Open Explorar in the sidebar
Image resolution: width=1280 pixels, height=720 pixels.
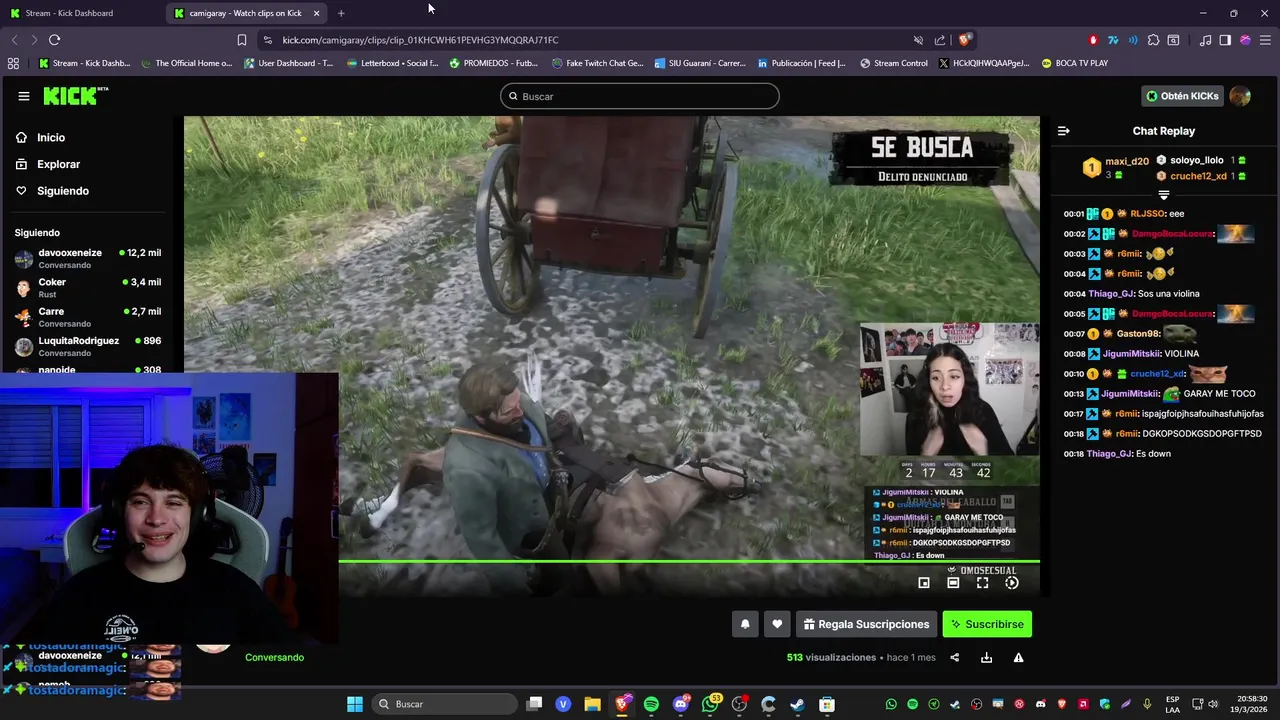tap(58, 164)
